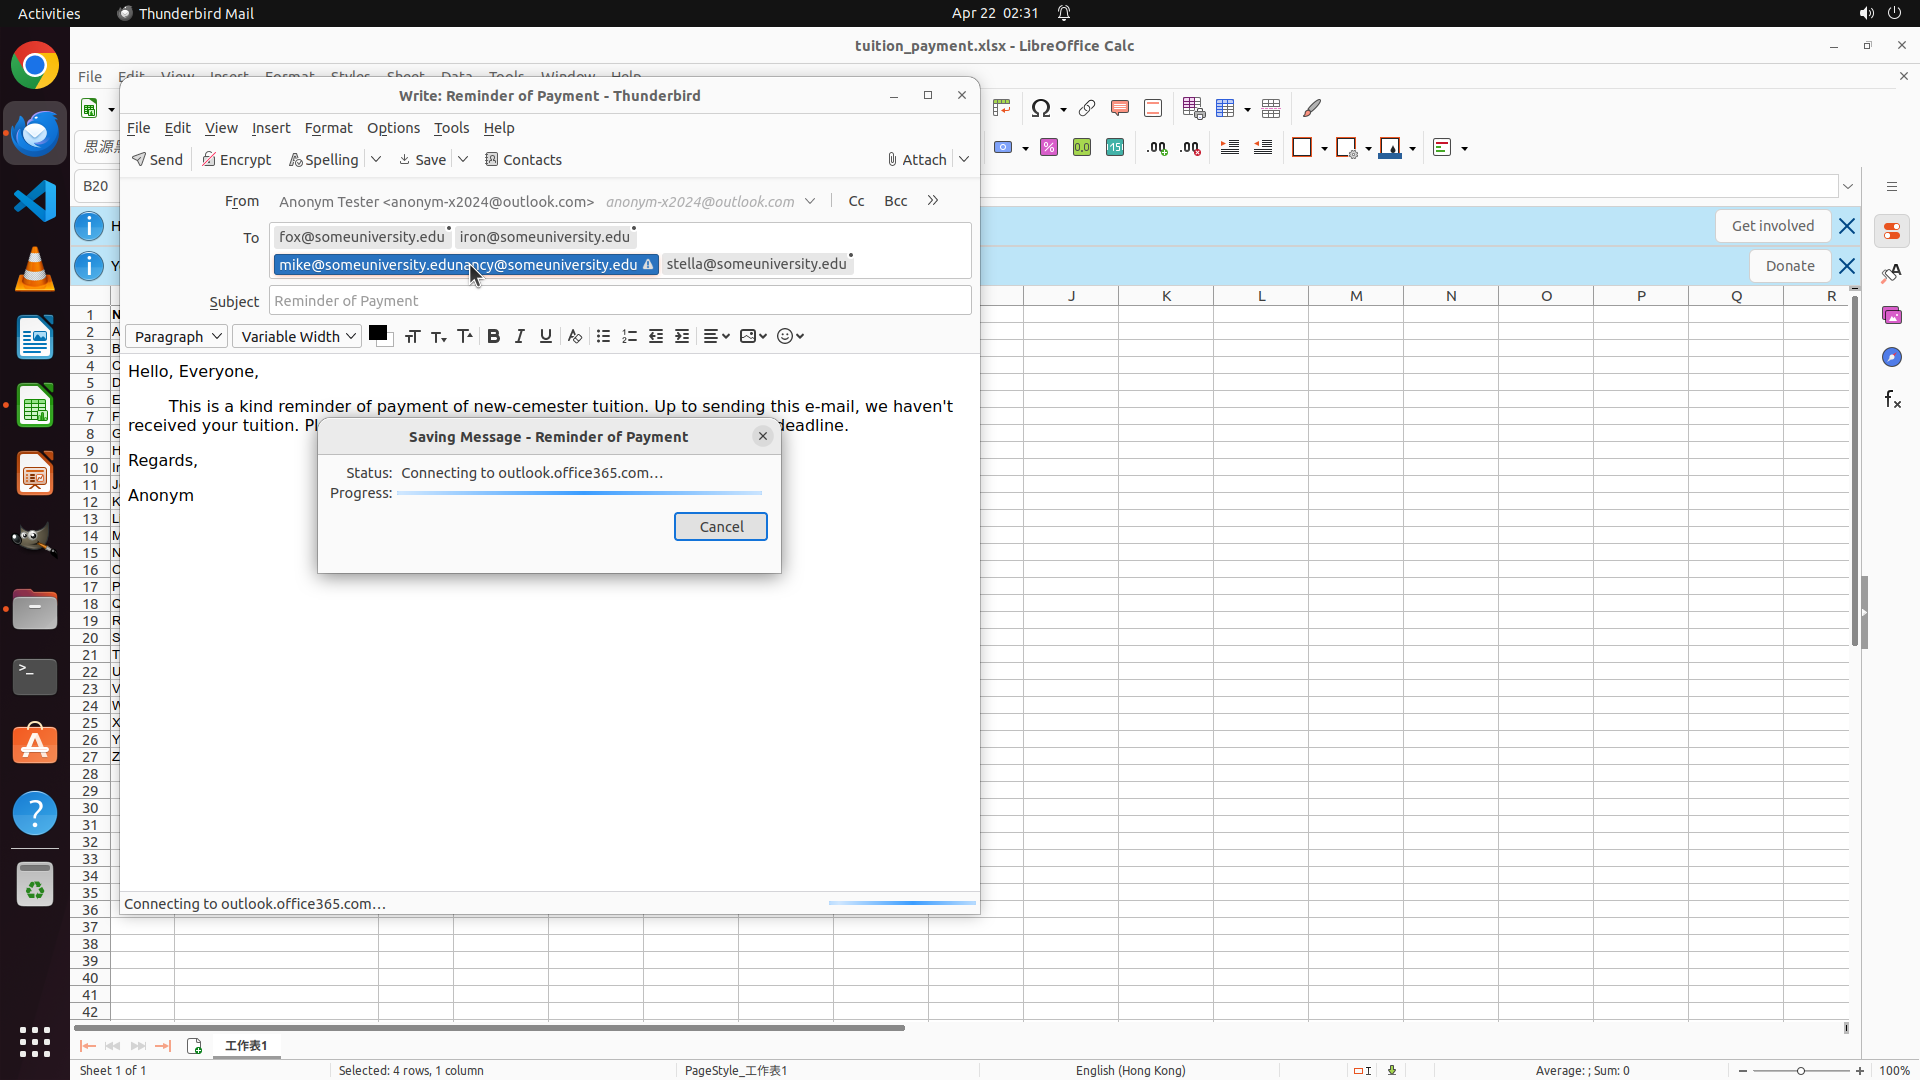
Task: Open the Variable Width font dropdown
Action: click(x=297, y=337)
